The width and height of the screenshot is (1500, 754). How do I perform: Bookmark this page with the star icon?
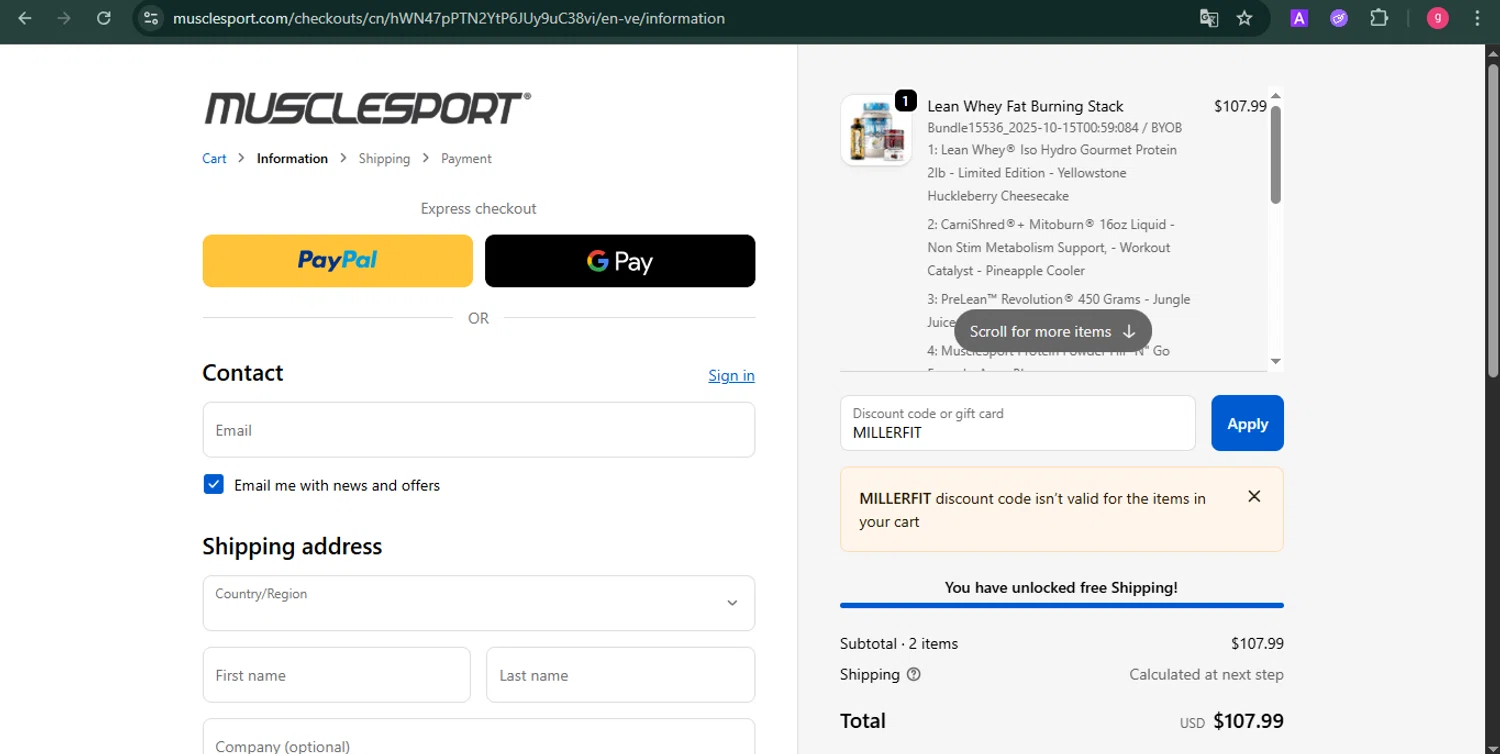1244,18
